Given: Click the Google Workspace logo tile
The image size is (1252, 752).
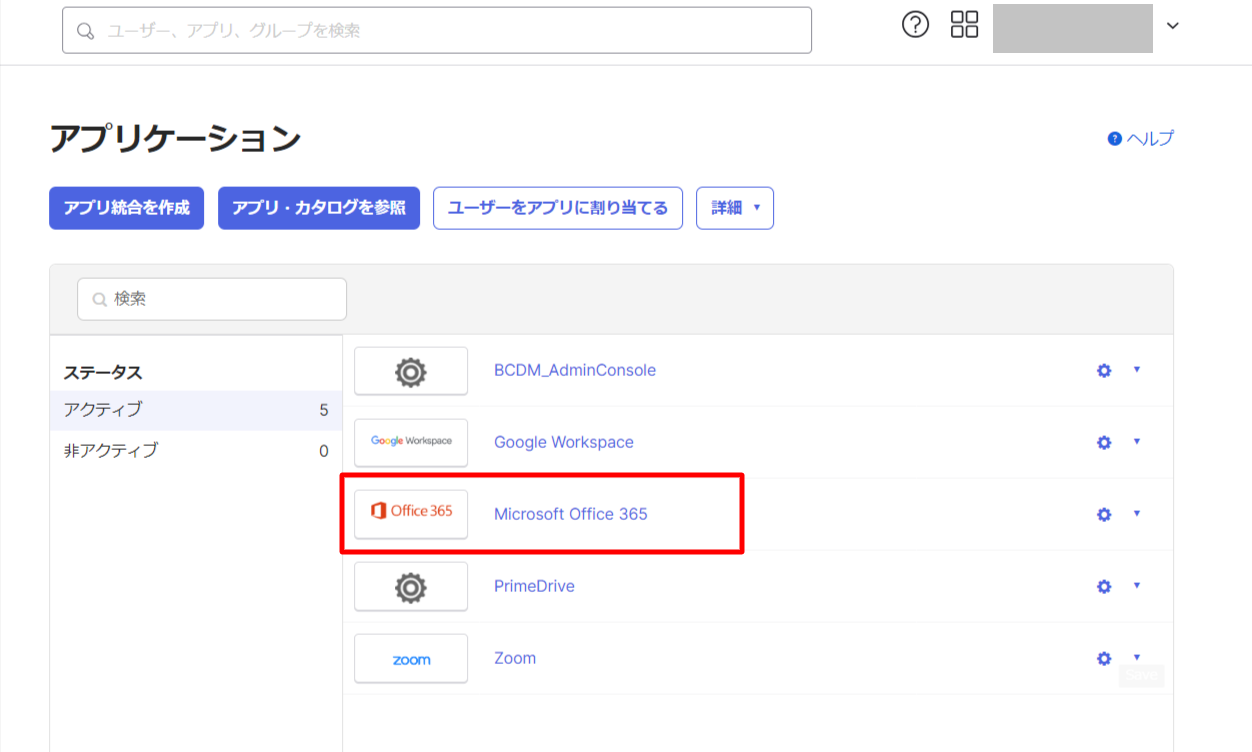Looking at the screenshot, I should (411, 442).
